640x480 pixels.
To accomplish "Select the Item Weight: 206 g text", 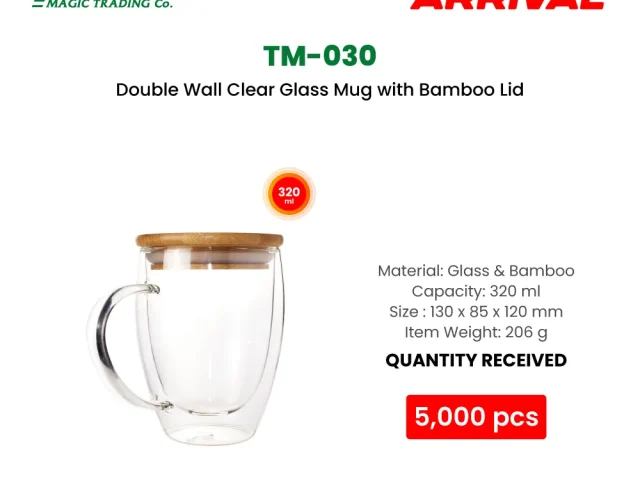I will [476, 332].
